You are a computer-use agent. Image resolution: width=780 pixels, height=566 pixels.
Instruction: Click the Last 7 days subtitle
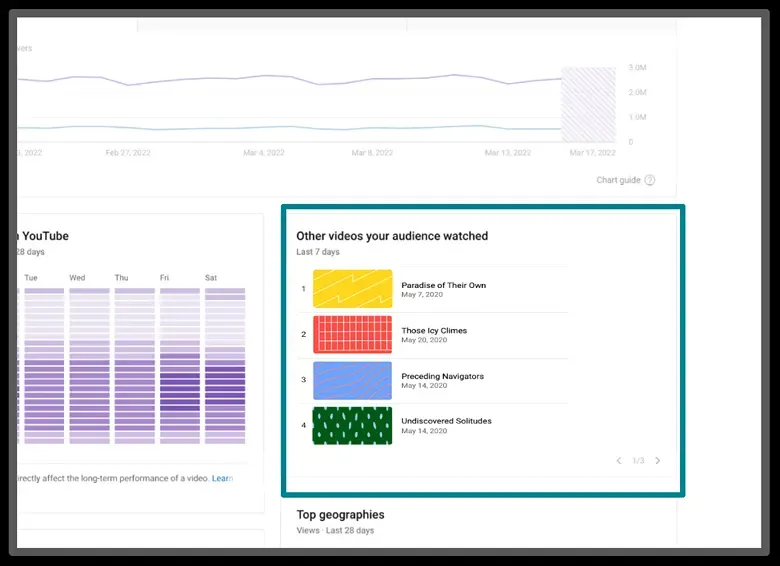pyautogui.click(x=318, y=252)
